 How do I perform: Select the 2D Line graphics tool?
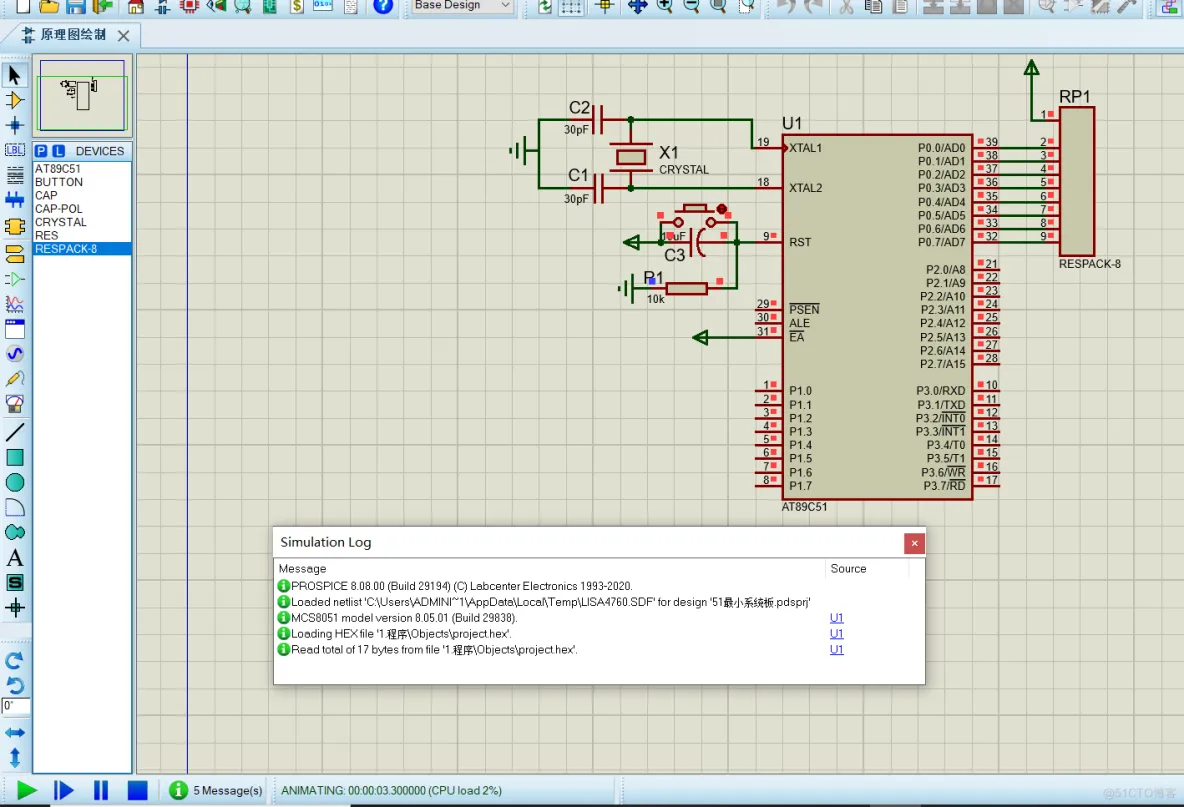[x=14, y=432]
